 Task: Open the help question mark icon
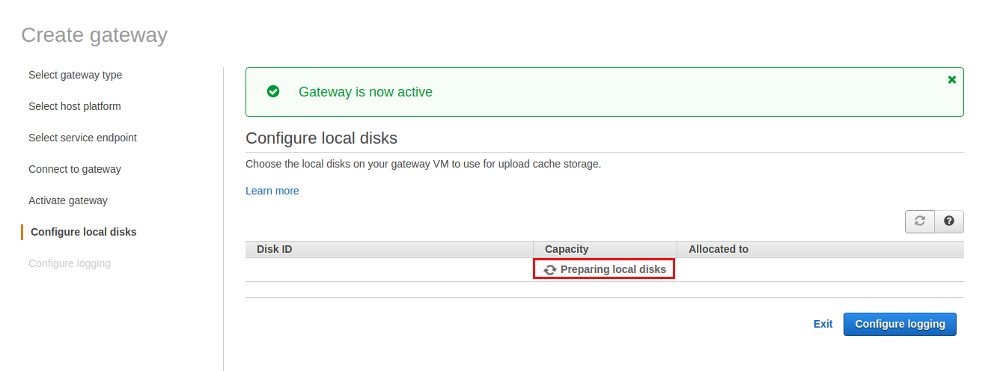click(x=949, y=221)
